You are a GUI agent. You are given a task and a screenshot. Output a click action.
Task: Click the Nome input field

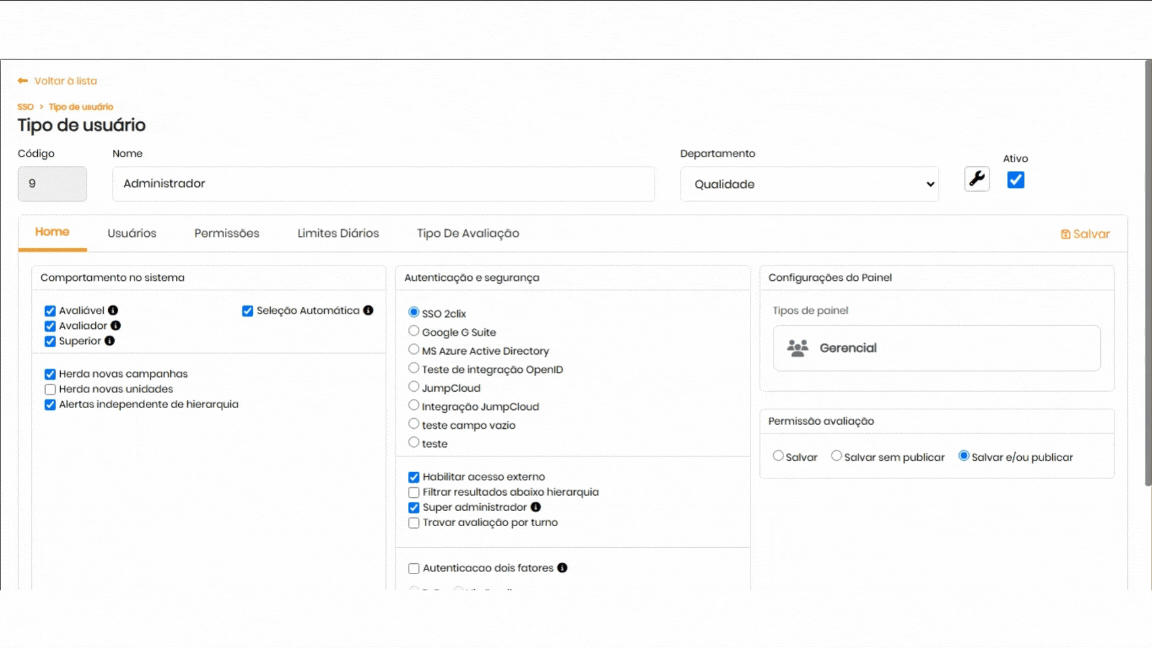click(383, 184)
